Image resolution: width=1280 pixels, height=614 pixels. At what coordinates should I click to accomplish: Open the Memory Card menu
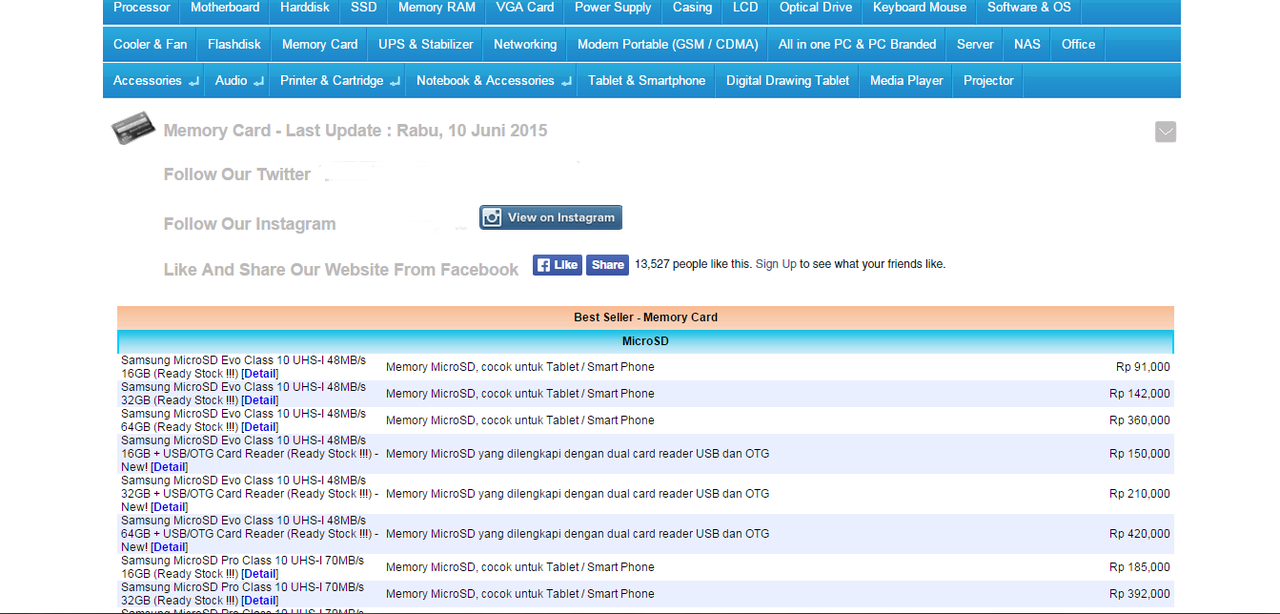(x=320, y=44)
